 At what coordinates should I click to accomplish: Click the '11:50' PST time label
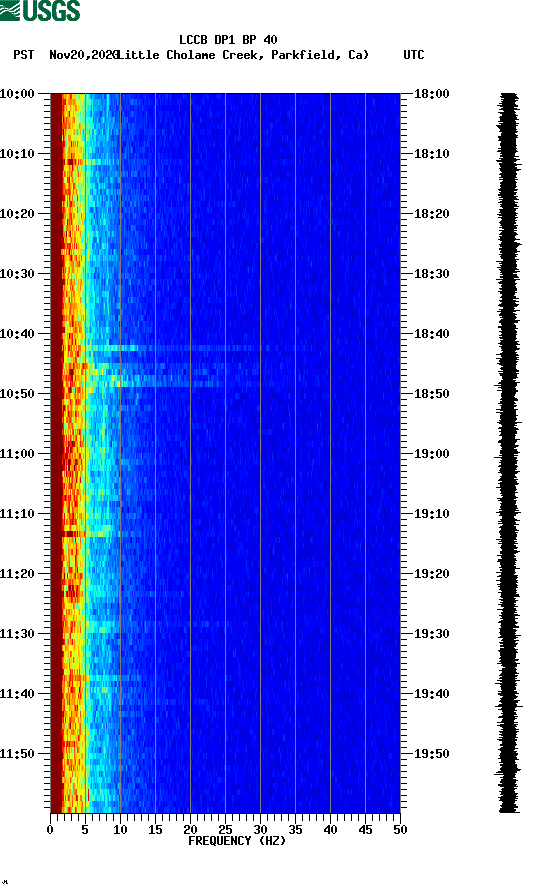[x=17, y=753]
